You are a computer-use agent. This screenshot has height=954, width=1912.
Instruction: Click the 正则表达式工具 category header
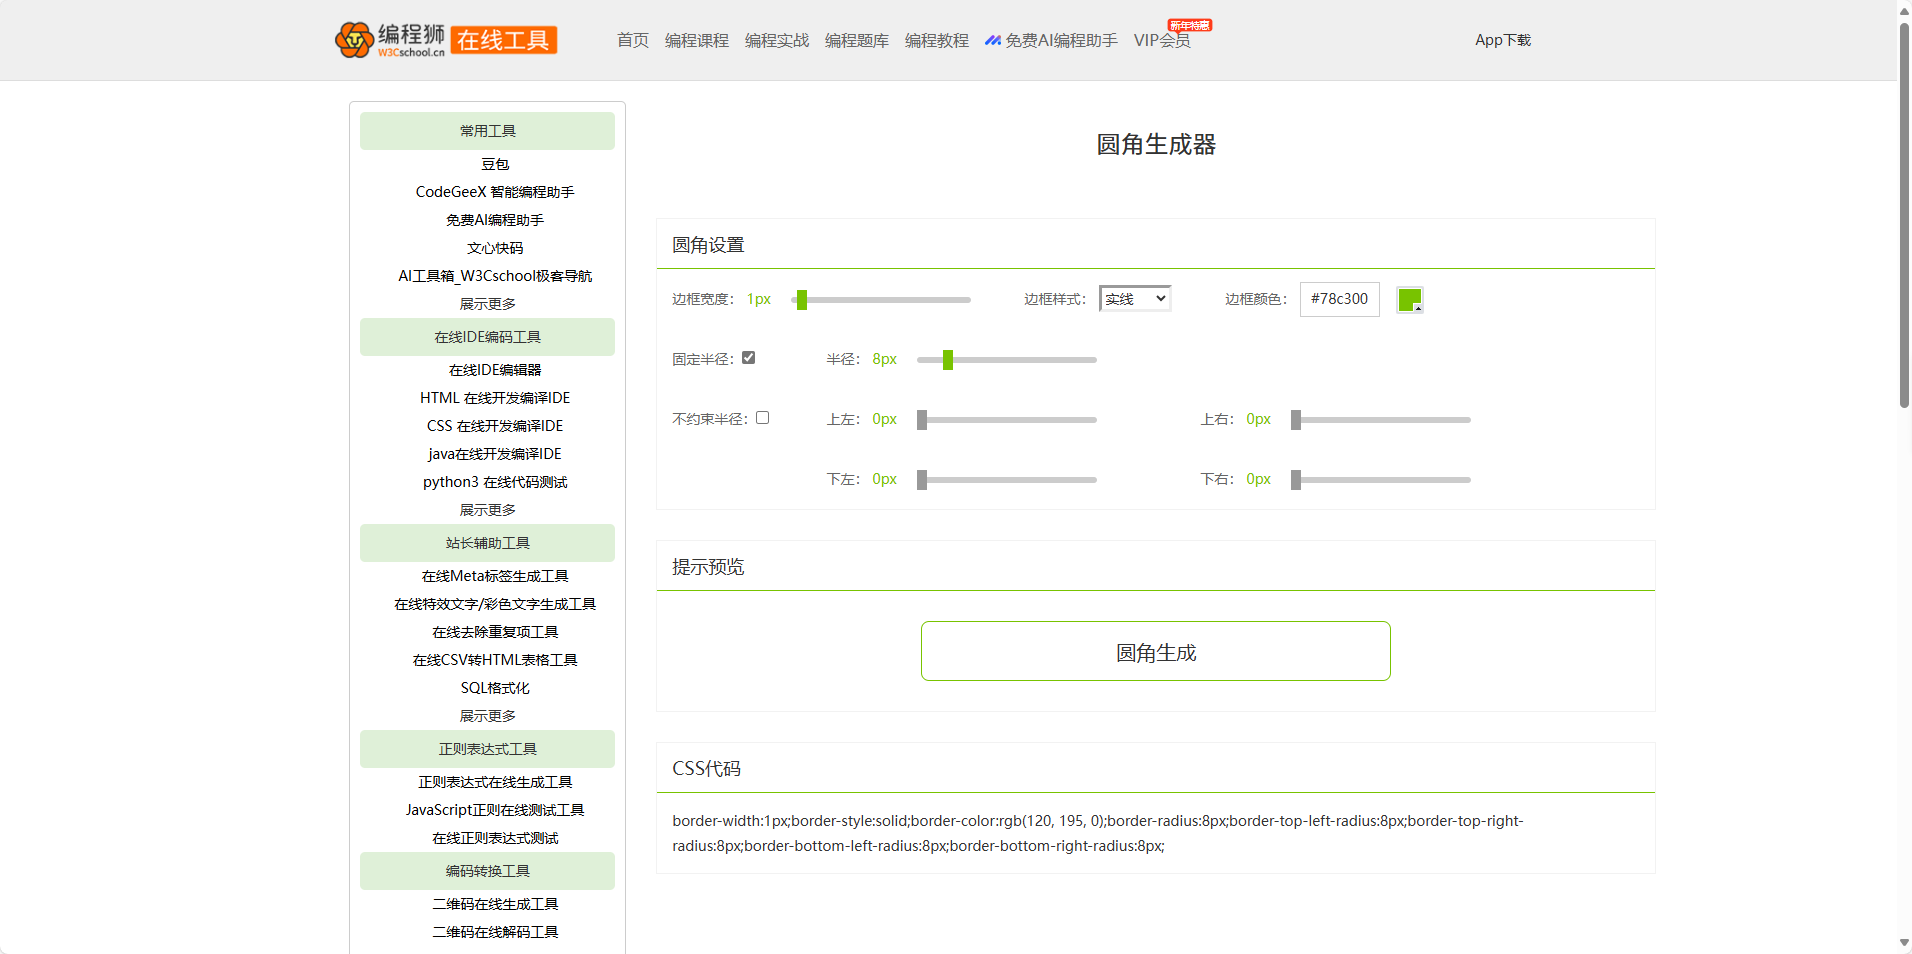[487, 749]
